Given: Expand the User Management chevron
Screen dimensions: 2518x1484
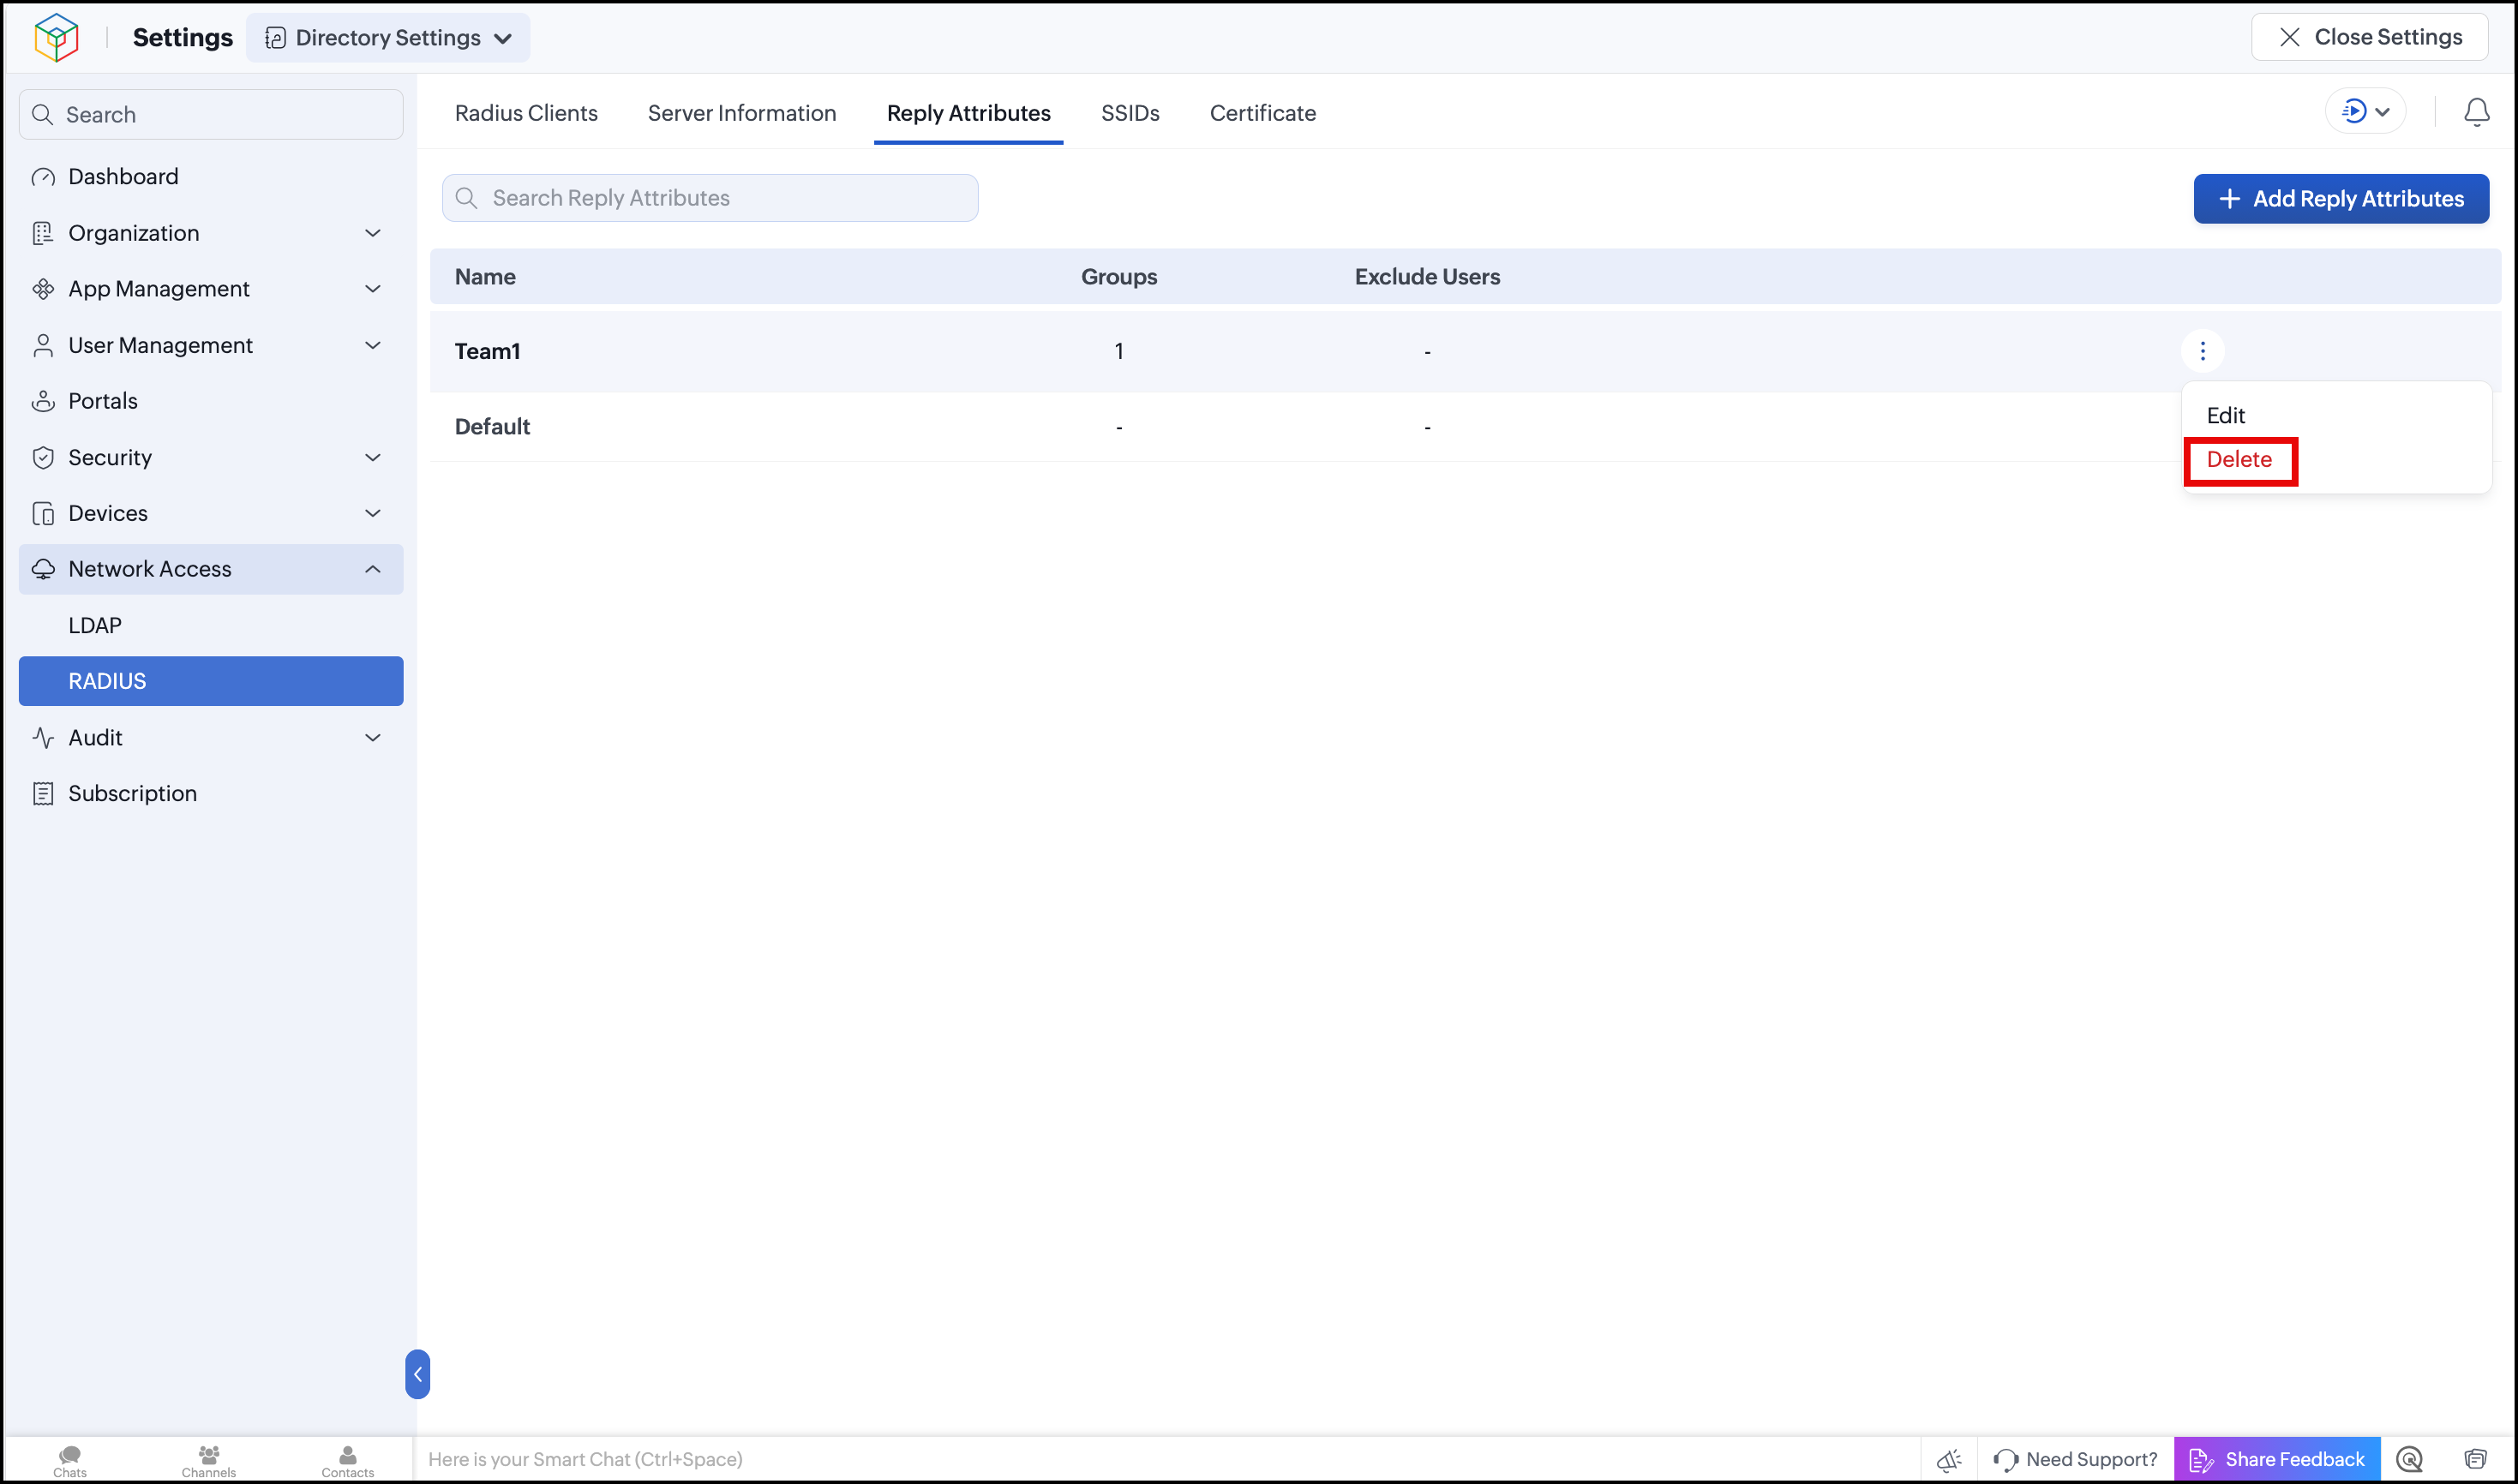Looking at the screenshot, I should 373,345.
